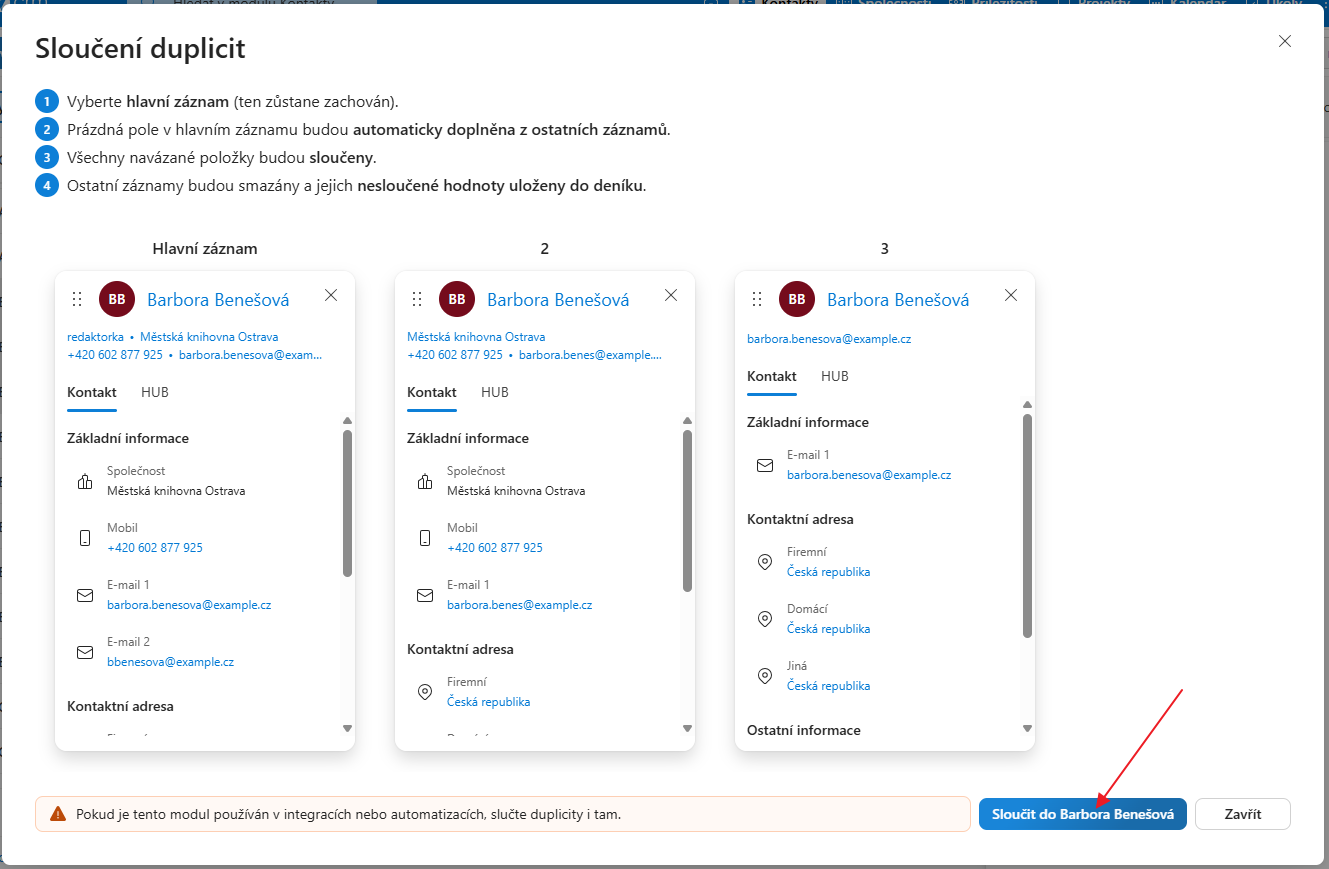Click Základní informace heading in main record
The image size is (1329, 869).
tap(128, 438)
